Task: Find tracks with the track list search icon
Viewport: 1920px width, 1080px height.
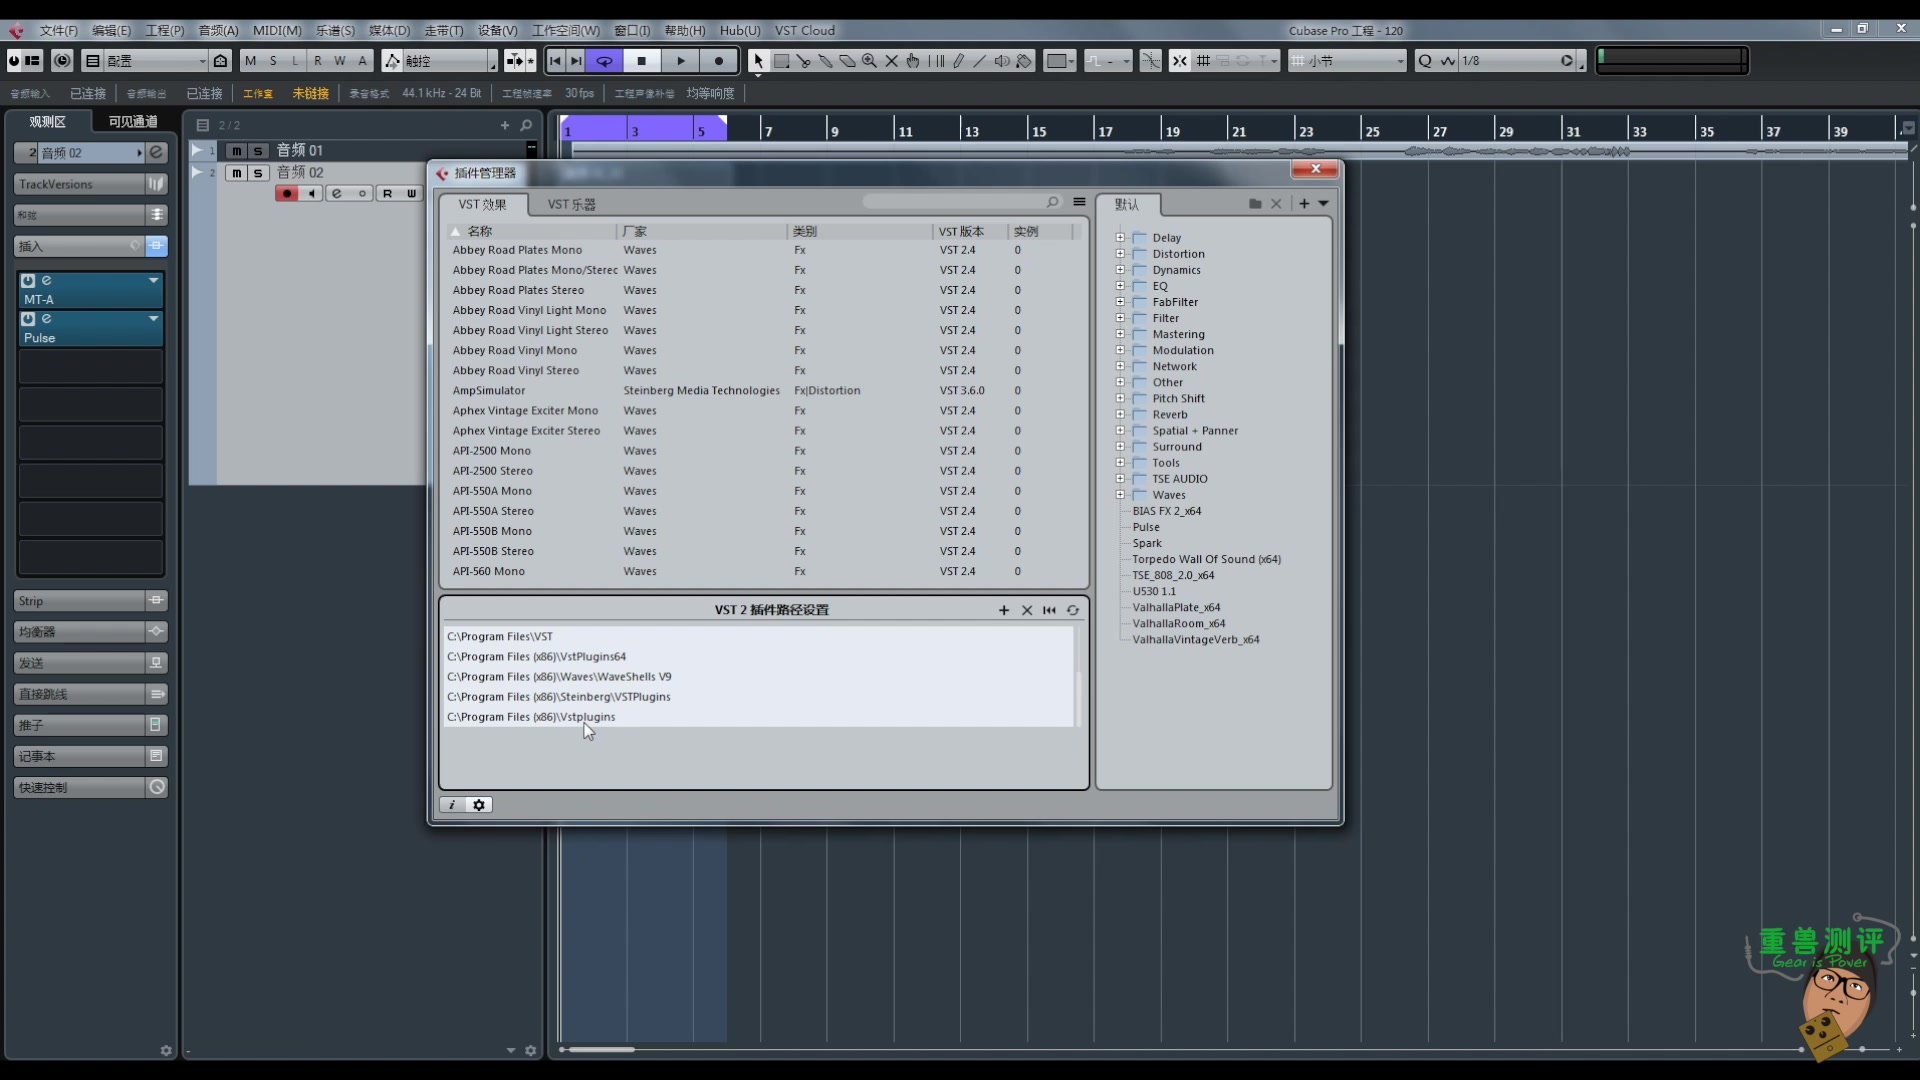Action: coord(526,125)
